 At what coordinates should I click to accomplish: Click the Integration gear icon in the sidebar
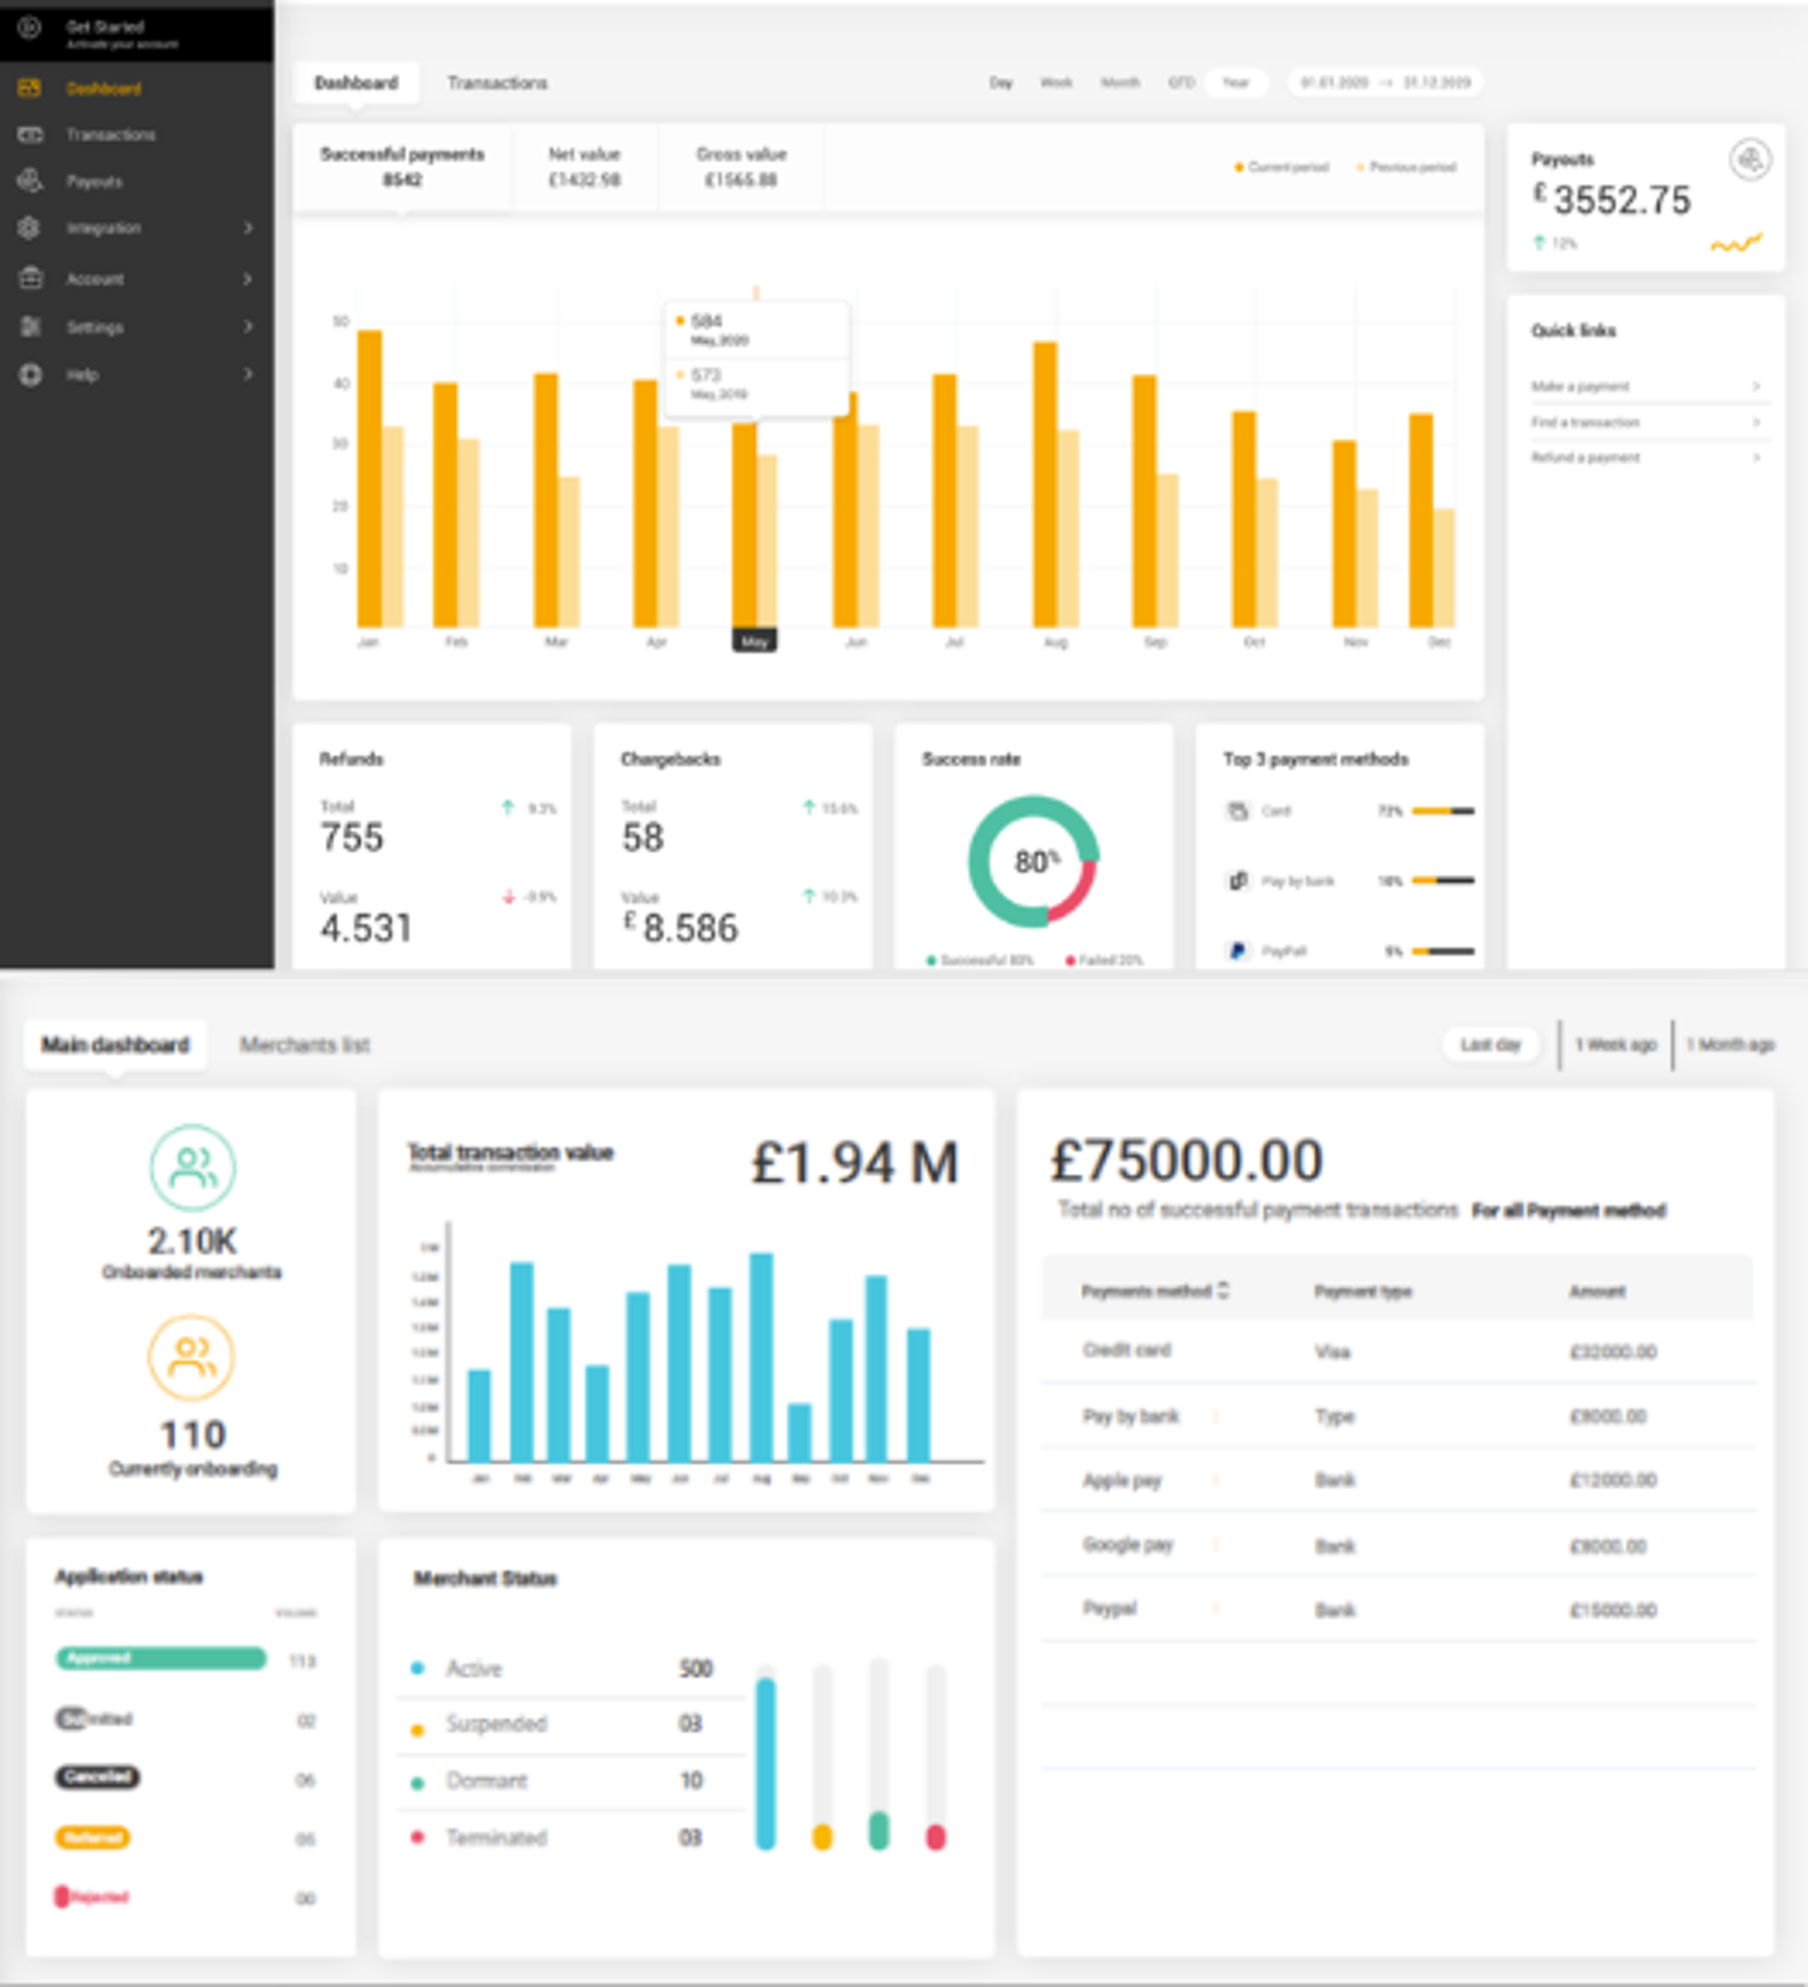pyautogui.click(x=29, y=228)
